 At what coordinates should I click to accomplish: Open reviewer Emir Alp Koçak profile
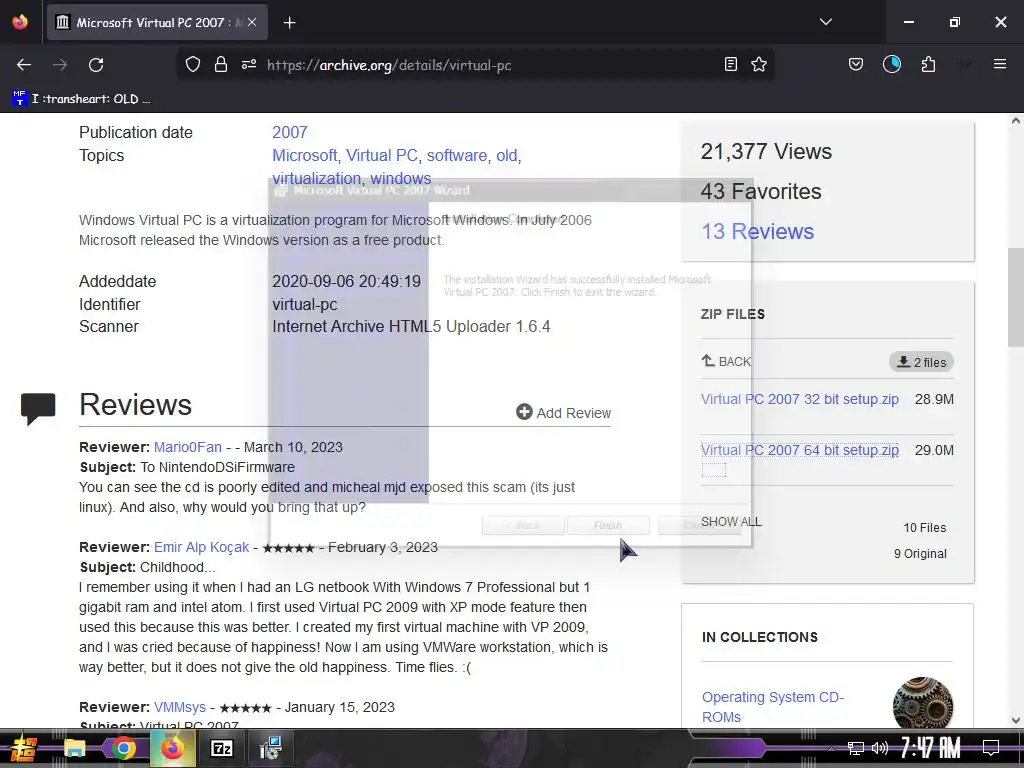(x=201, y=547)
